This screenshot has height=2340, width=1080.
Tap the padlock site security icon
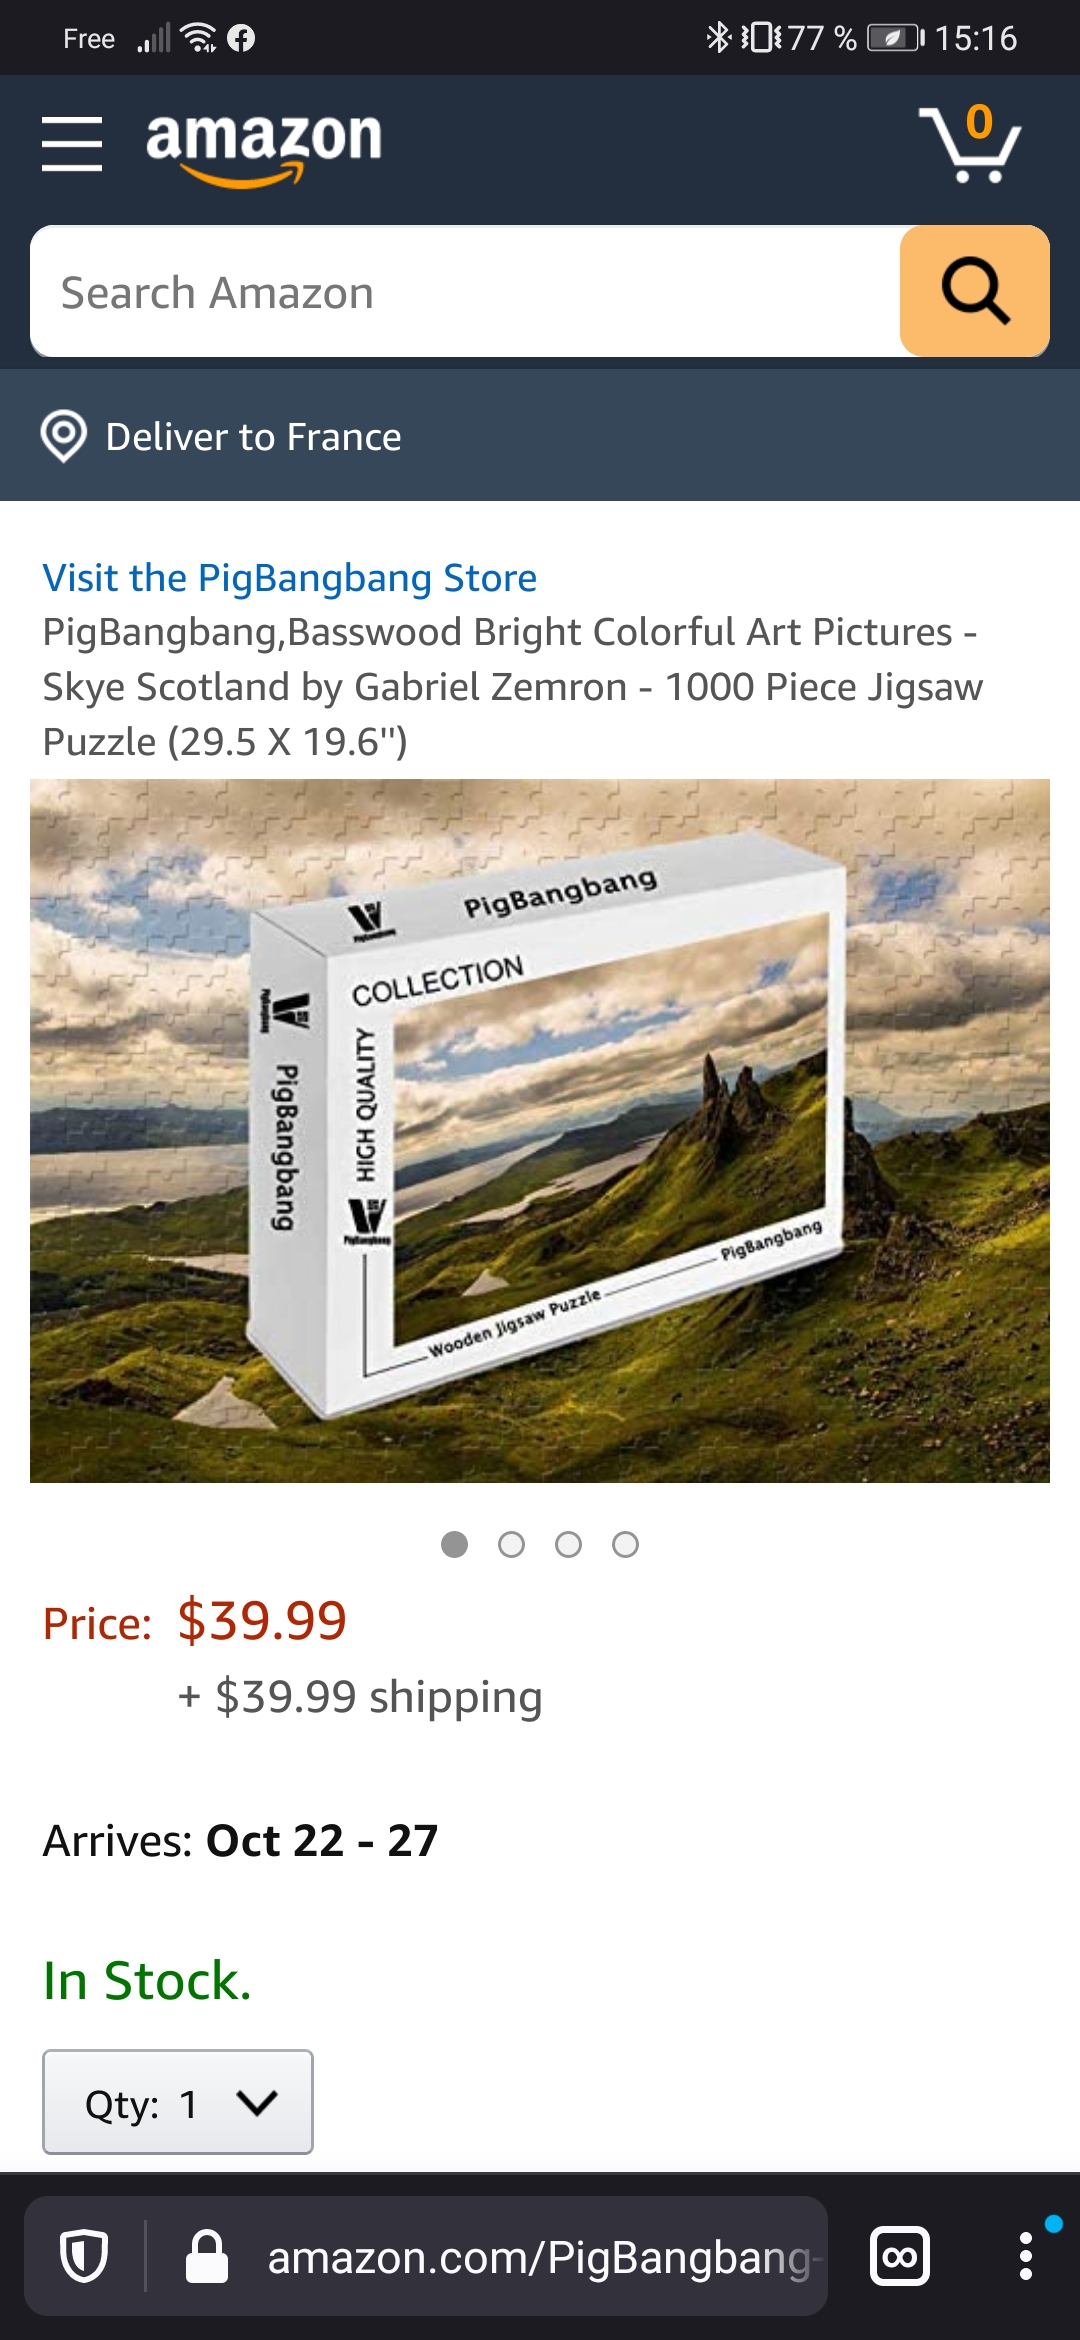207,2257
